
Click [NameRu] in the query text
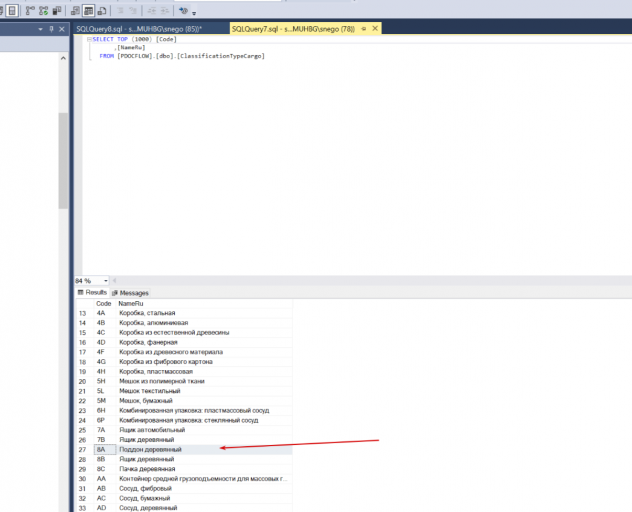click(131, 48)
